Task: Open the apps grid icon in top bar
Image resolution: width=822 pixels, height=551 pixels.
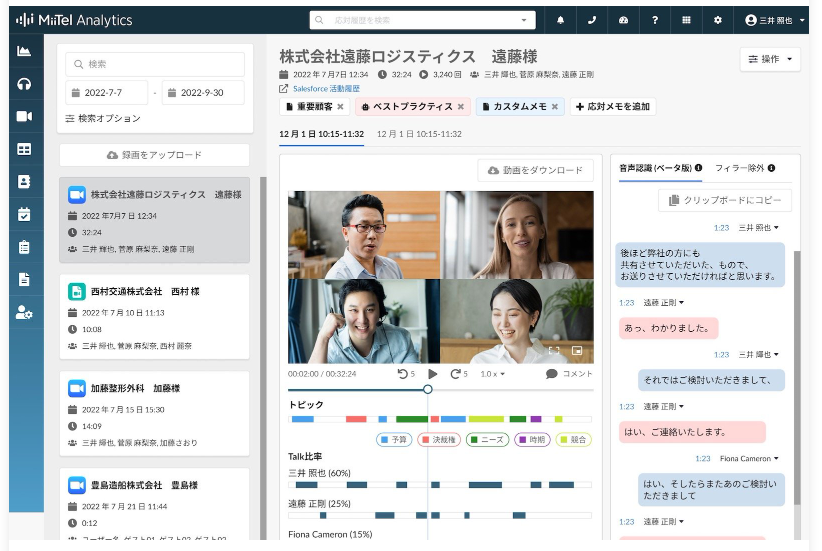Action: [686, 20]
